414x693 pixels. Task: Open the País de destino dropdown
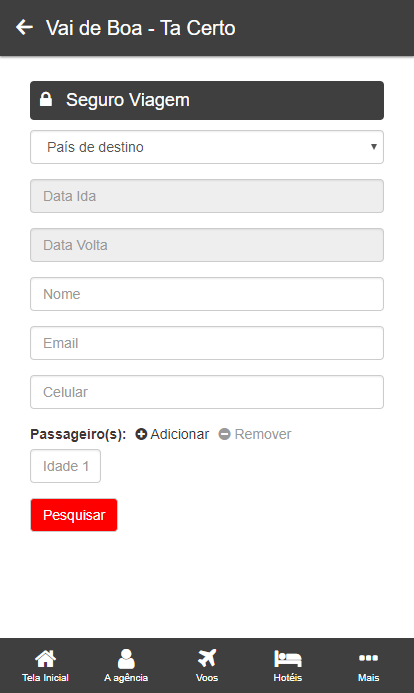pos(207,147)
